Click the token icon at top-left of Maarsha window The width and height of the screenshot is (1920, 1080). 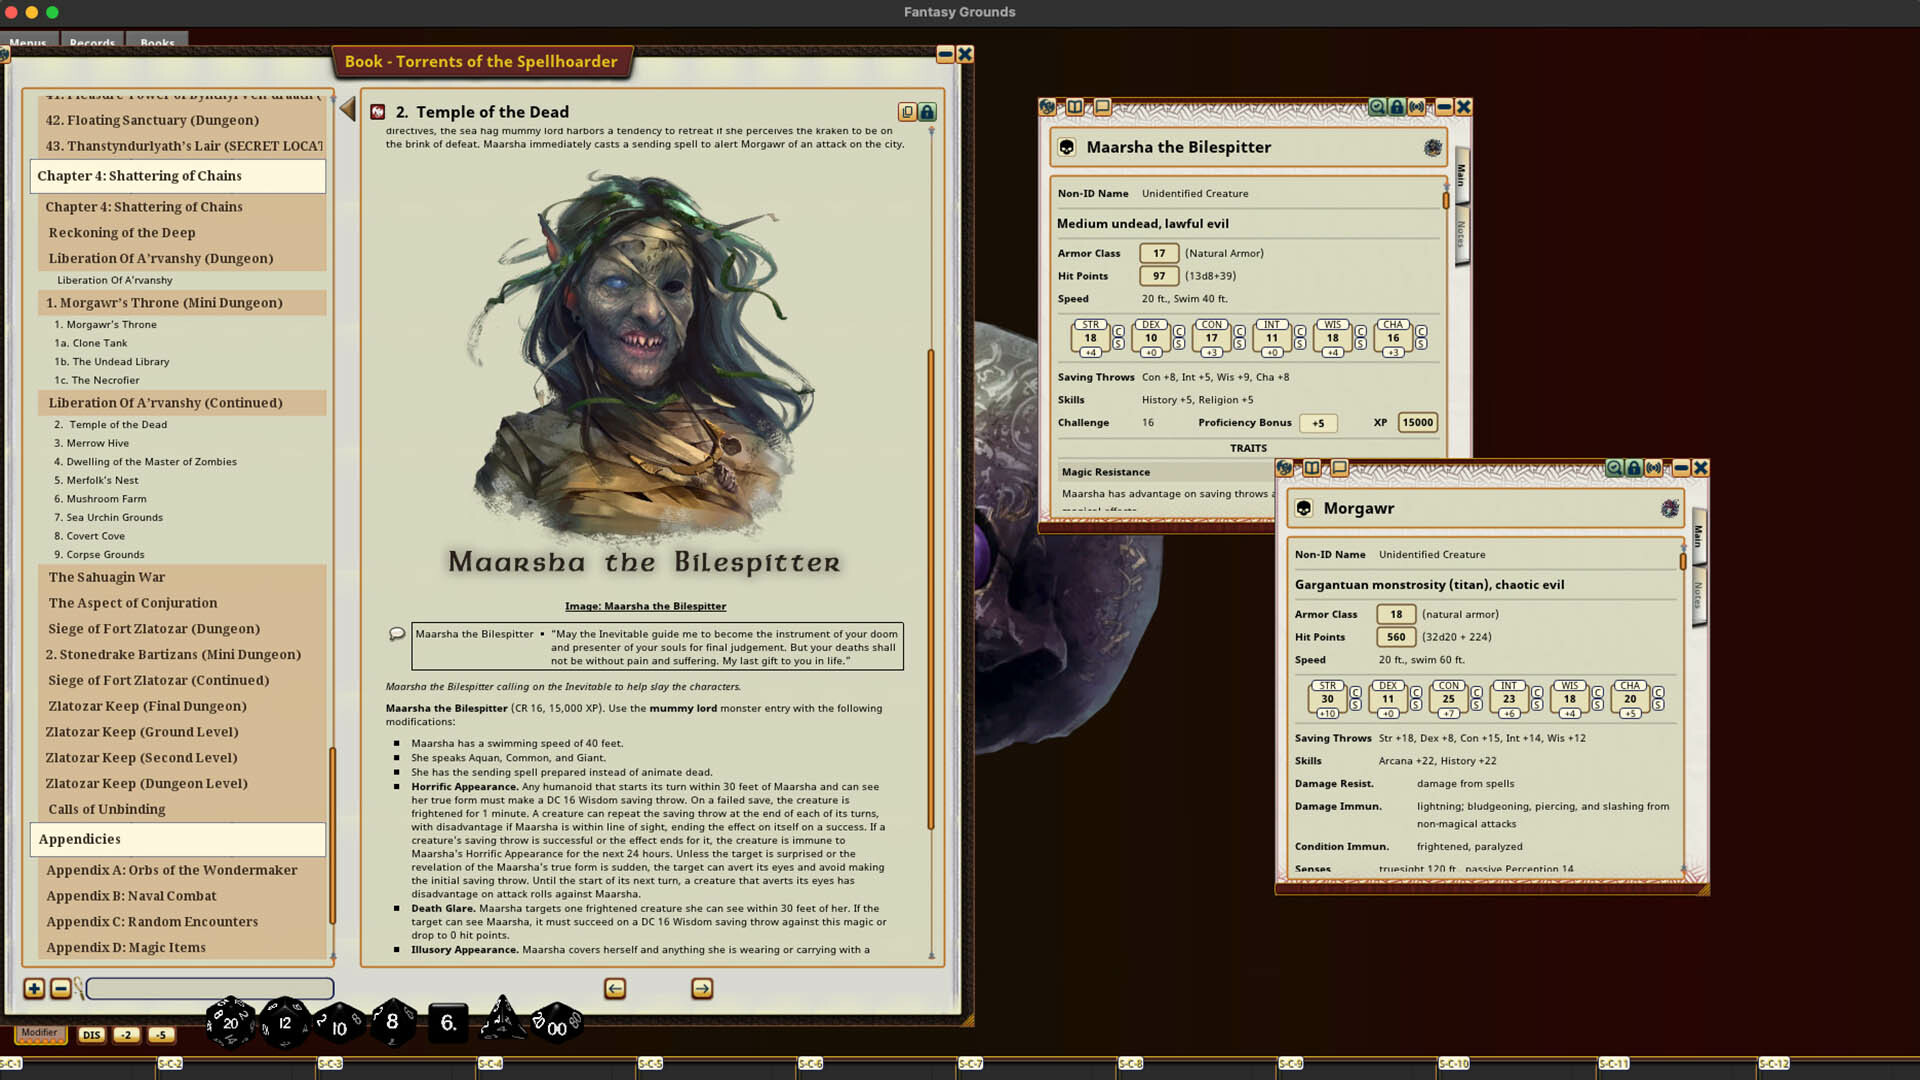(1046, 106)
